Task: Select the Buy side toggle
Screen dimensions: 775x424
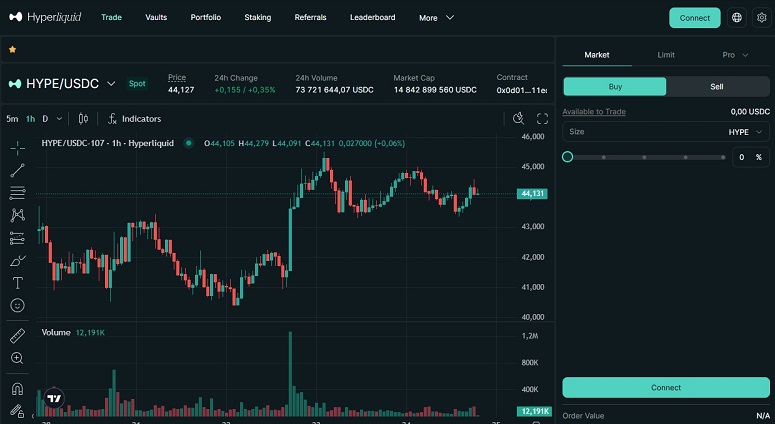Action: pos(615,86)
